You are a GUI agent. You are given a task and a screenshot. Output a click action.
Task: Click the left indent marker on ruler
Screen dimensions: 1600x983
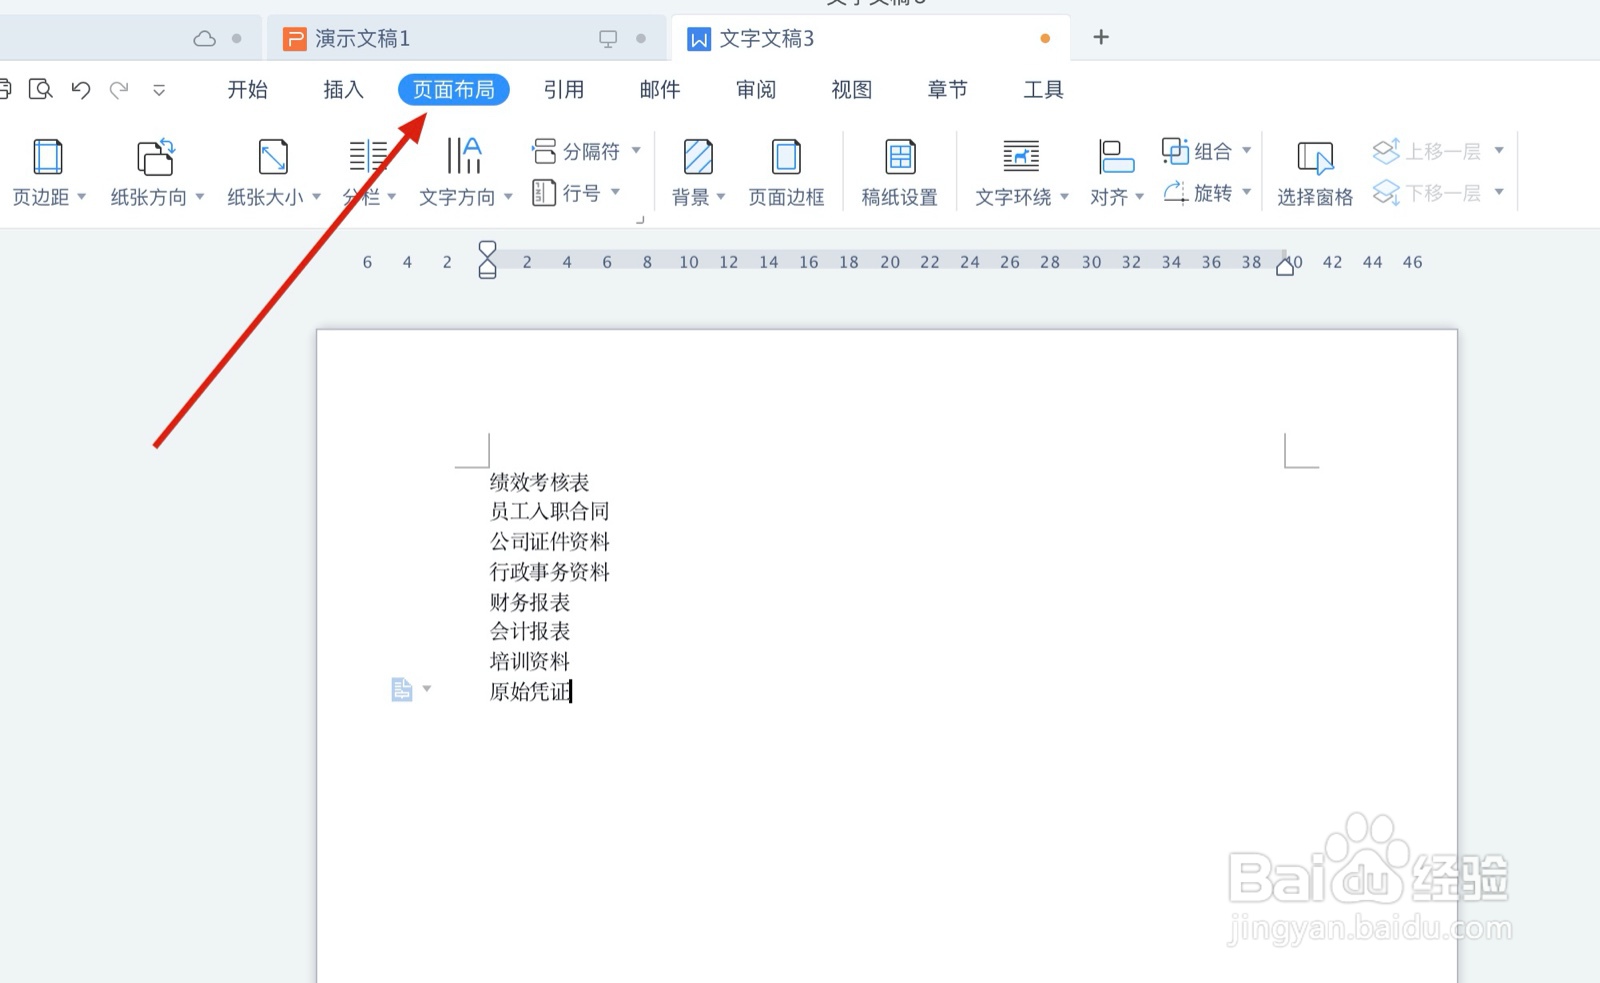pos(487,260)
